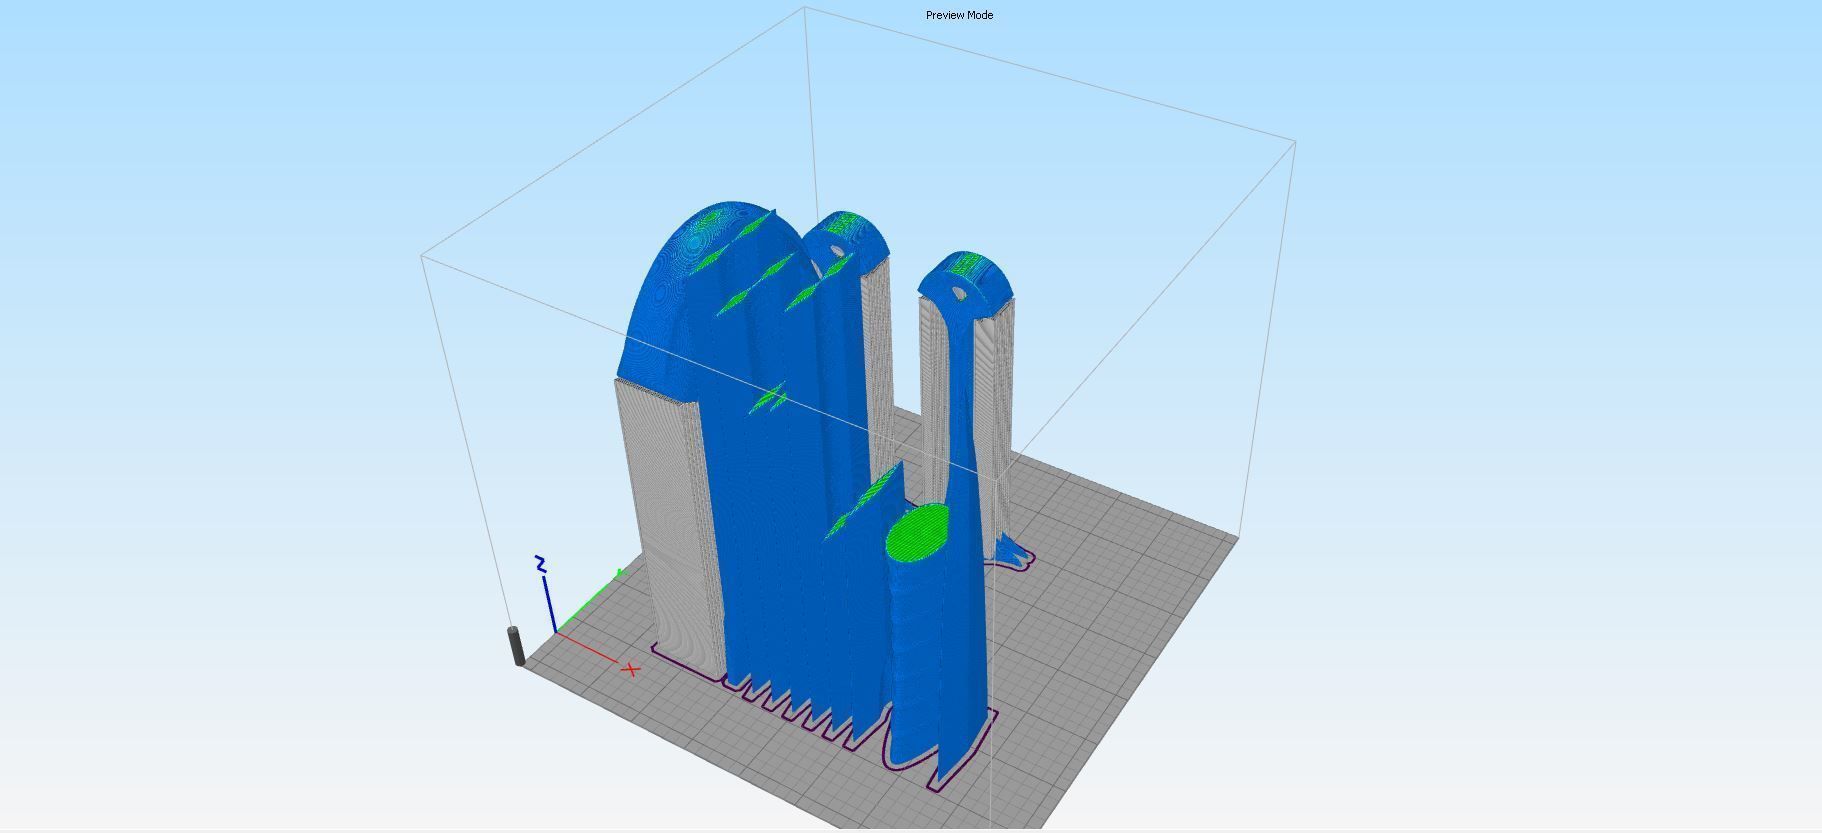Click the green oval solid layer surface
This screenshot has width=1822, height=833.
click(x=918, y=532)
